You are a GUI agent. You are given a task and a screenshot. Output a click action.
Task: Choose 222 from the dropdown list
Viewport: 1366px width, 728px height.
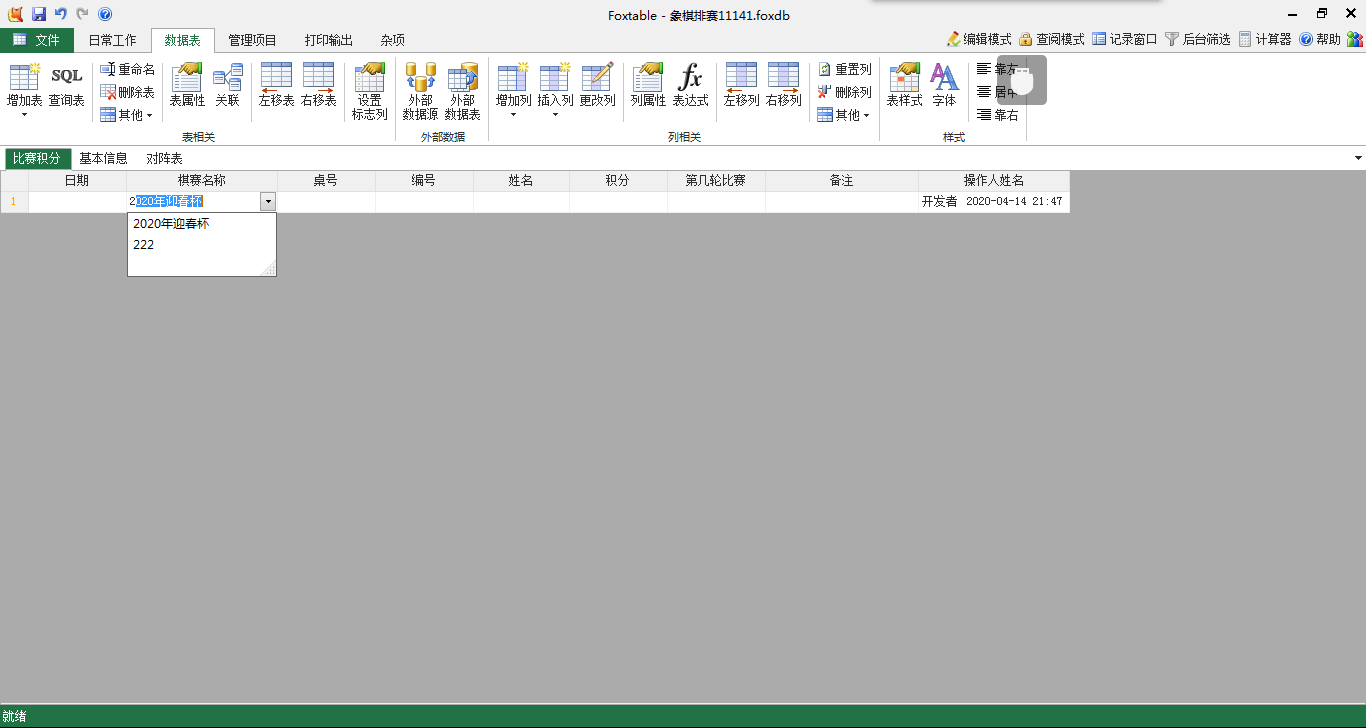[144, 245]
